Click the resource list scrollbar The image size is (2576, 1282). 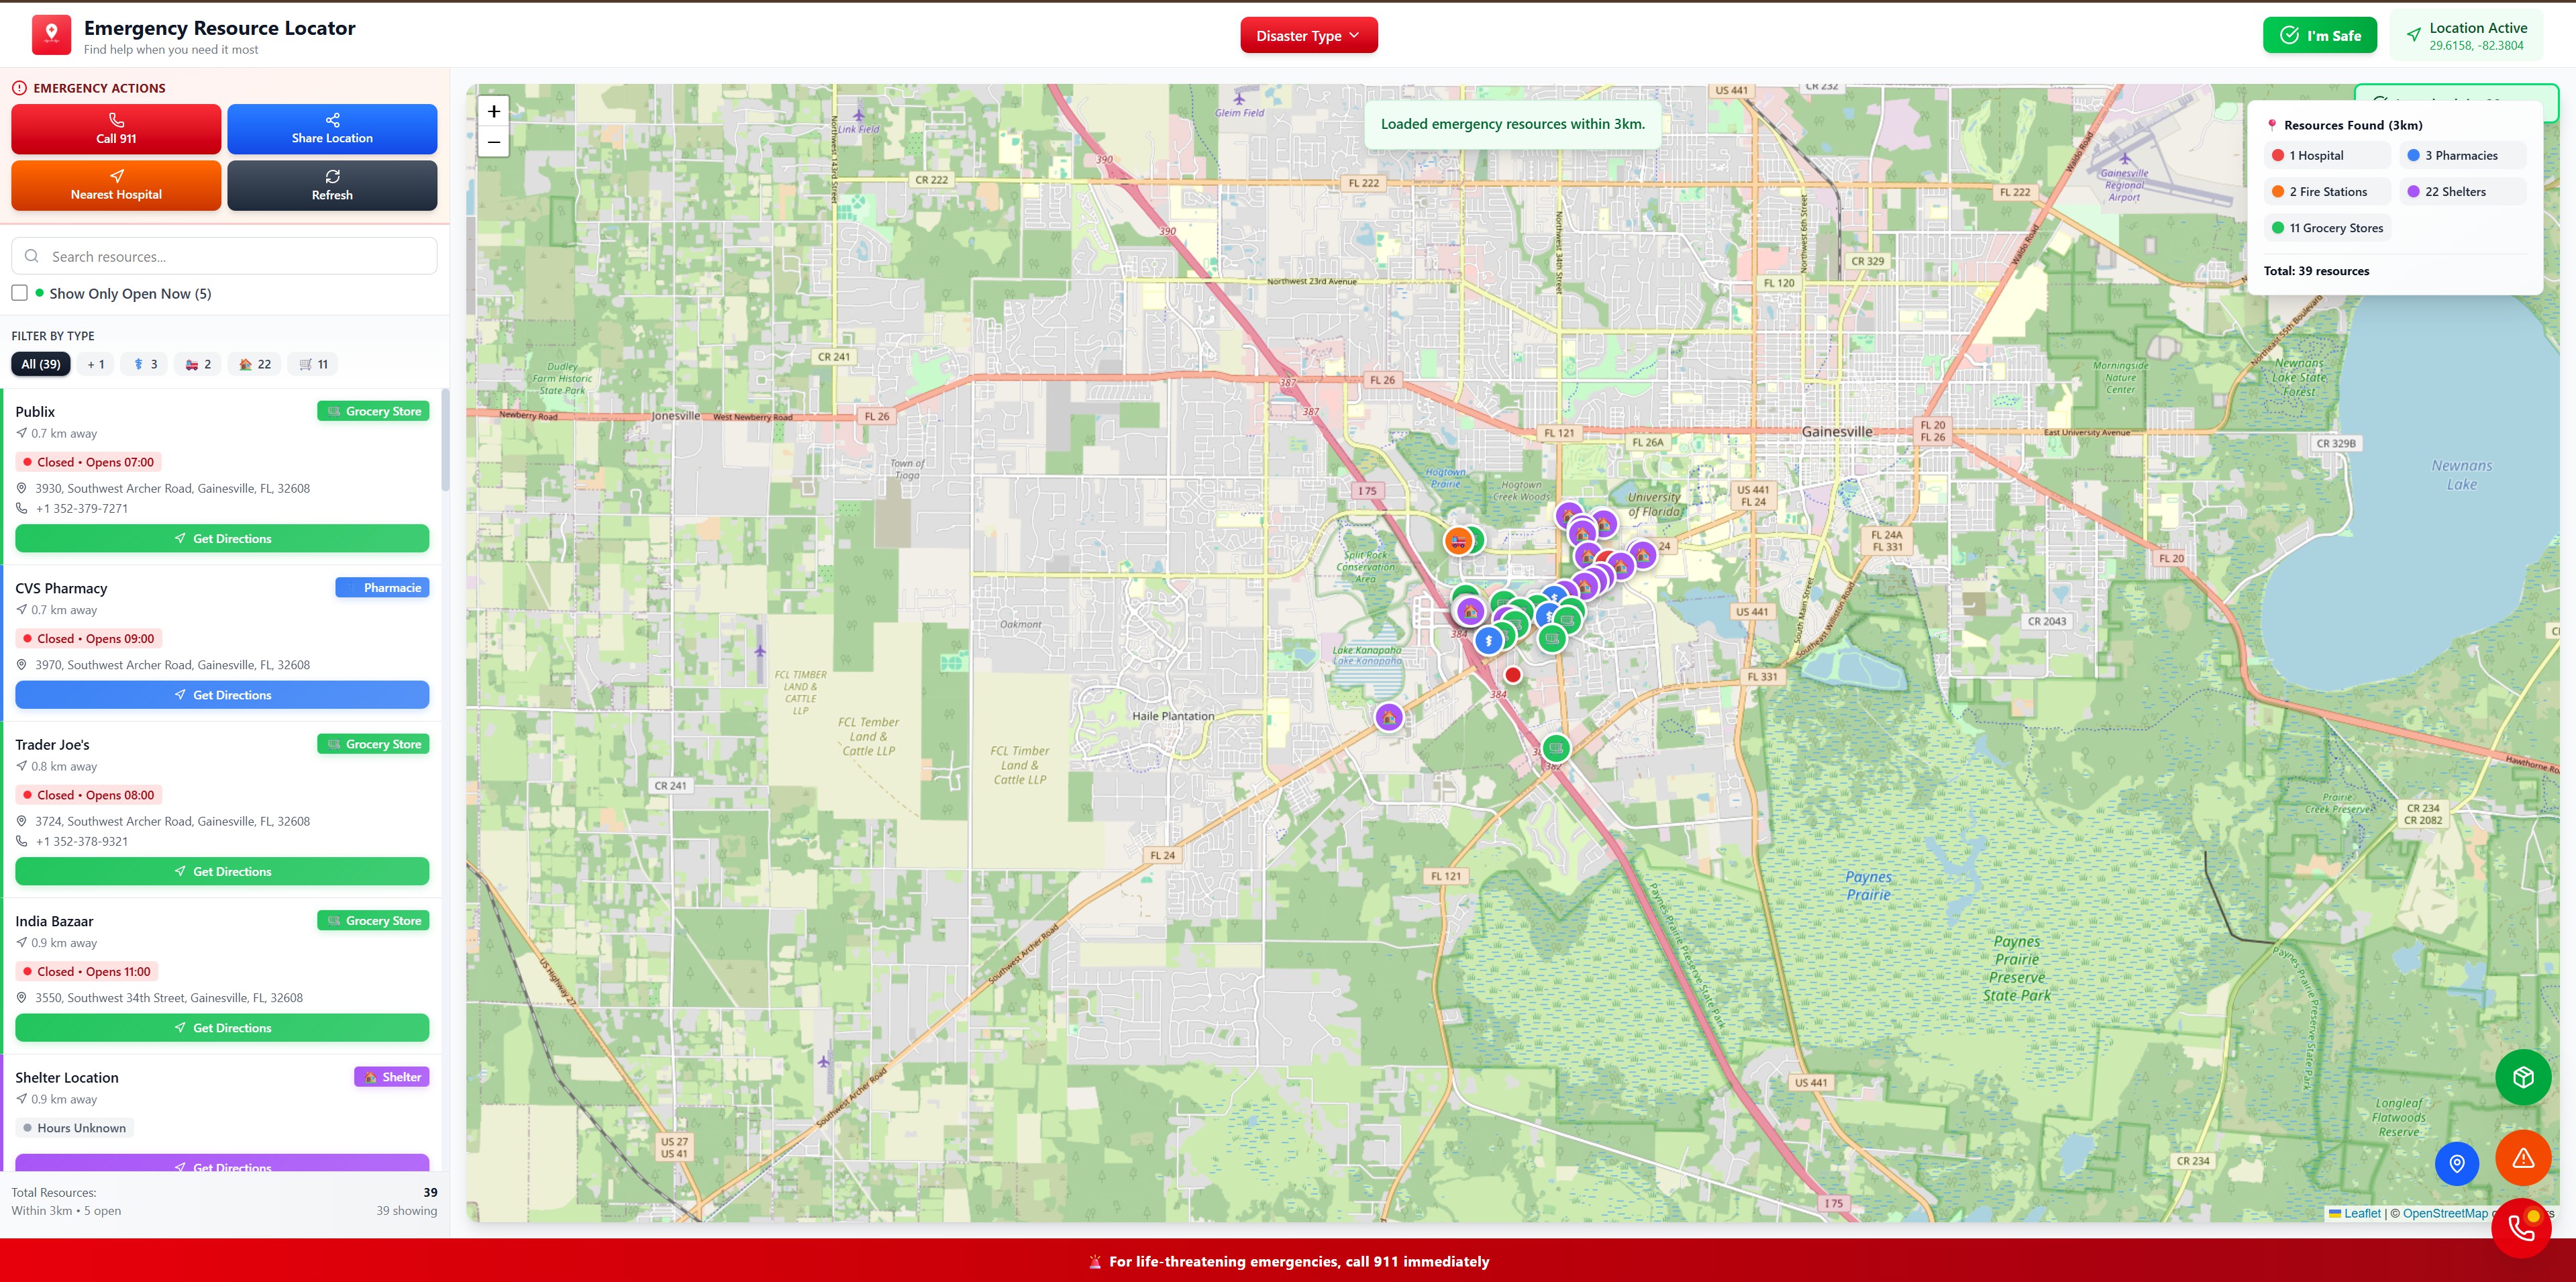(445, 440)
